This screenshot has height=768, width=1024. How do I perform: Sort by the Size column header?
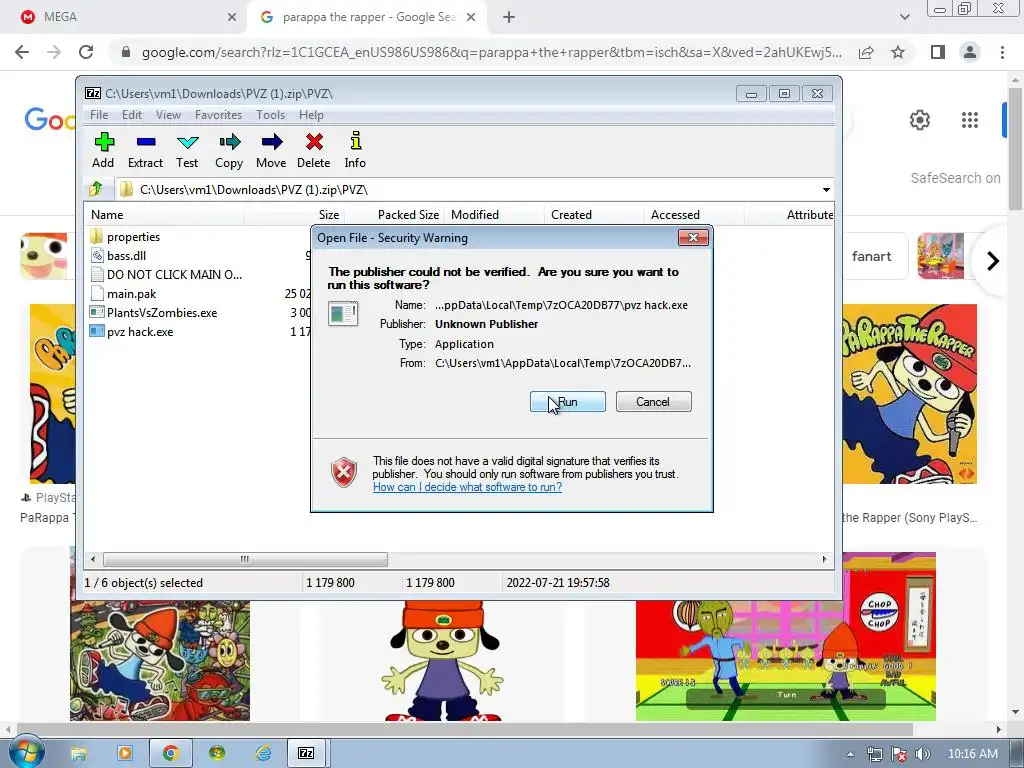295,215
